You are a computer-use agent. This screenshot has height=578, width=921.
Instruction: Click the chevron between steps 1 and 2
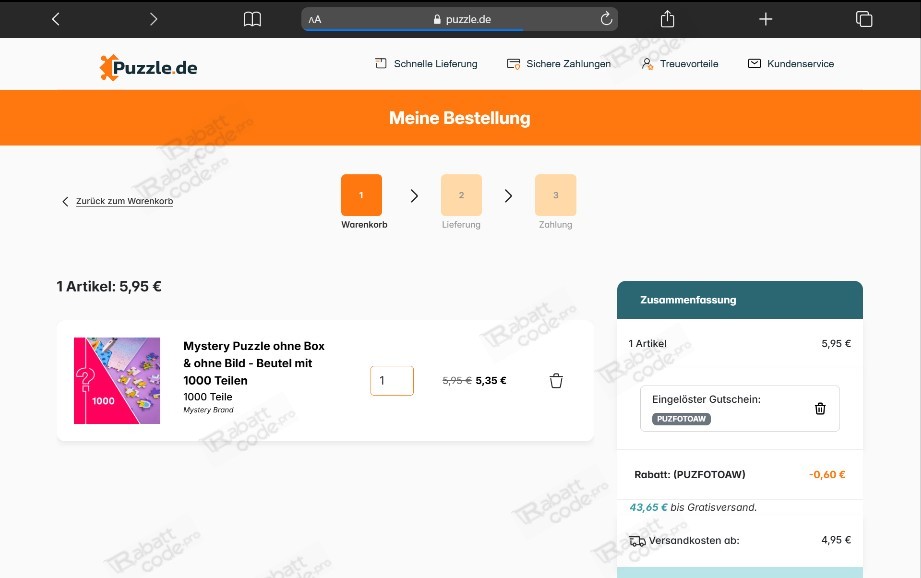click(414, 196)
